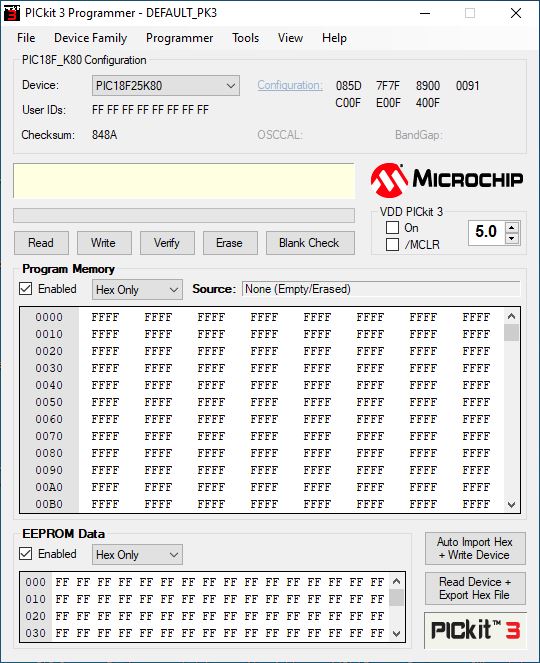This screenshot has width=540, height=663.
Task: Increase VDD voltage with up arrow
Action: [512, 227]
